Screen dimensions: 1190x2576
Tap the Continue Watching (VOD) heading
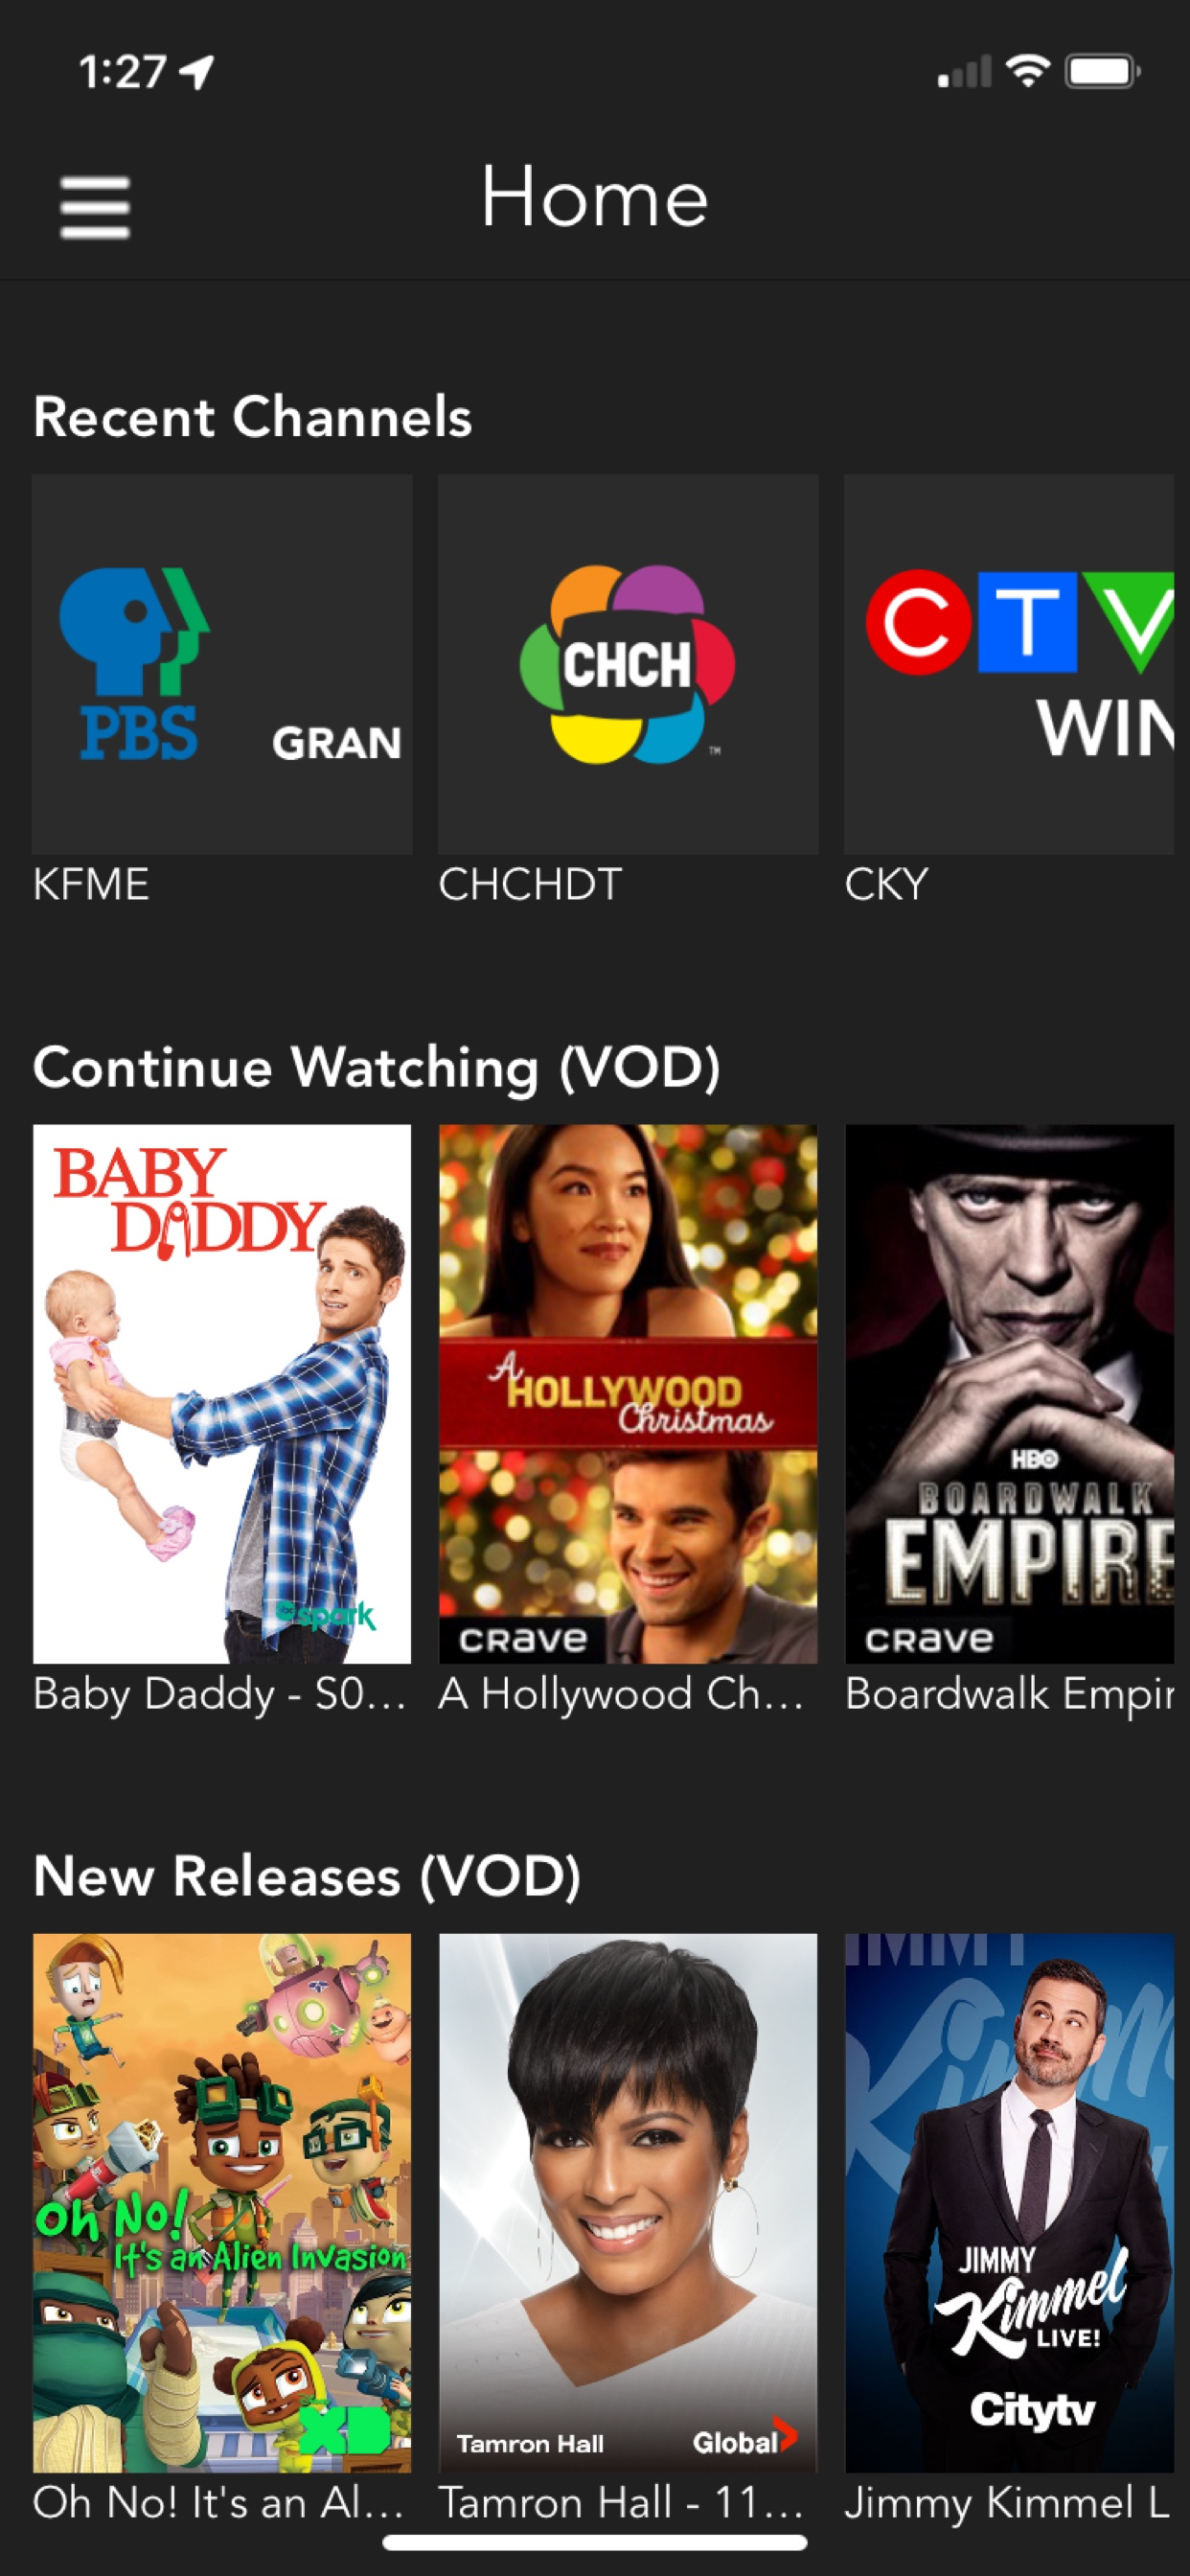[x=376, y=1068]
